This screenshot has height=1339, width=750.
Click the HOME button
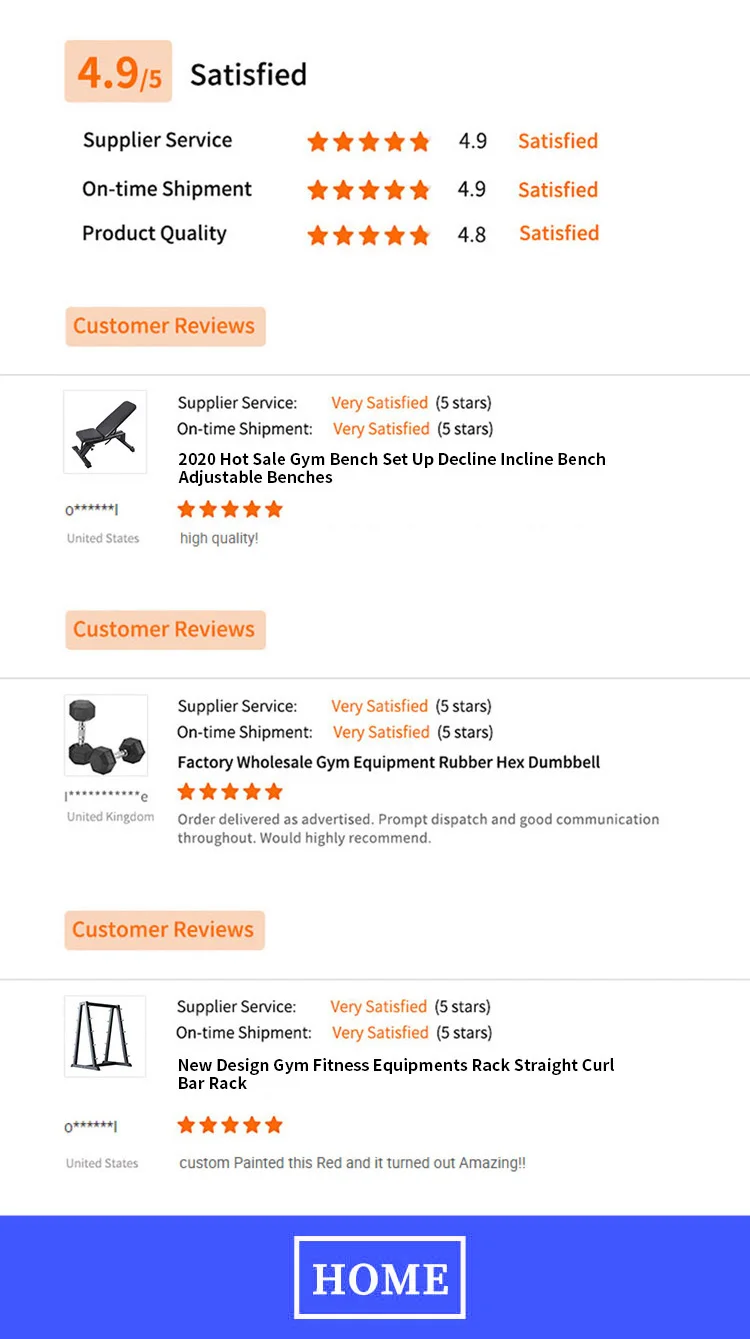click(379, 1277)
